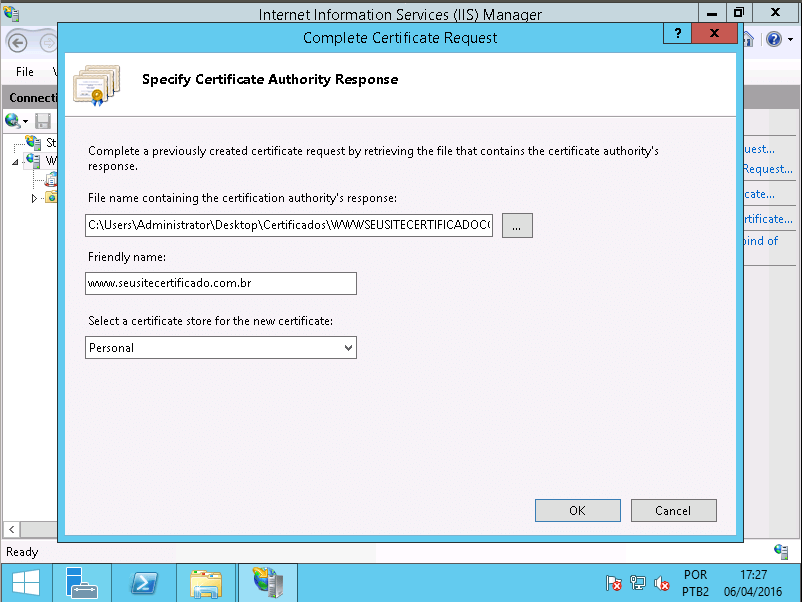Focus the Friendly name input field

[x=220, y=283]
